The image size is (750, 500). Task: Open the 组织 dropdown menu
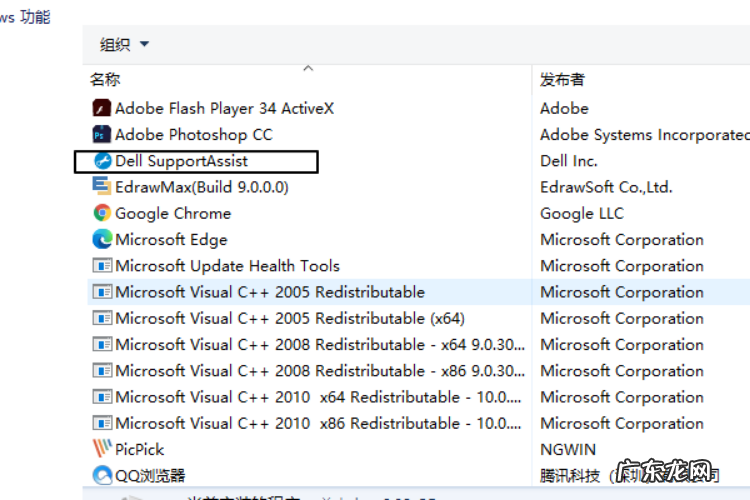point(124,44)
